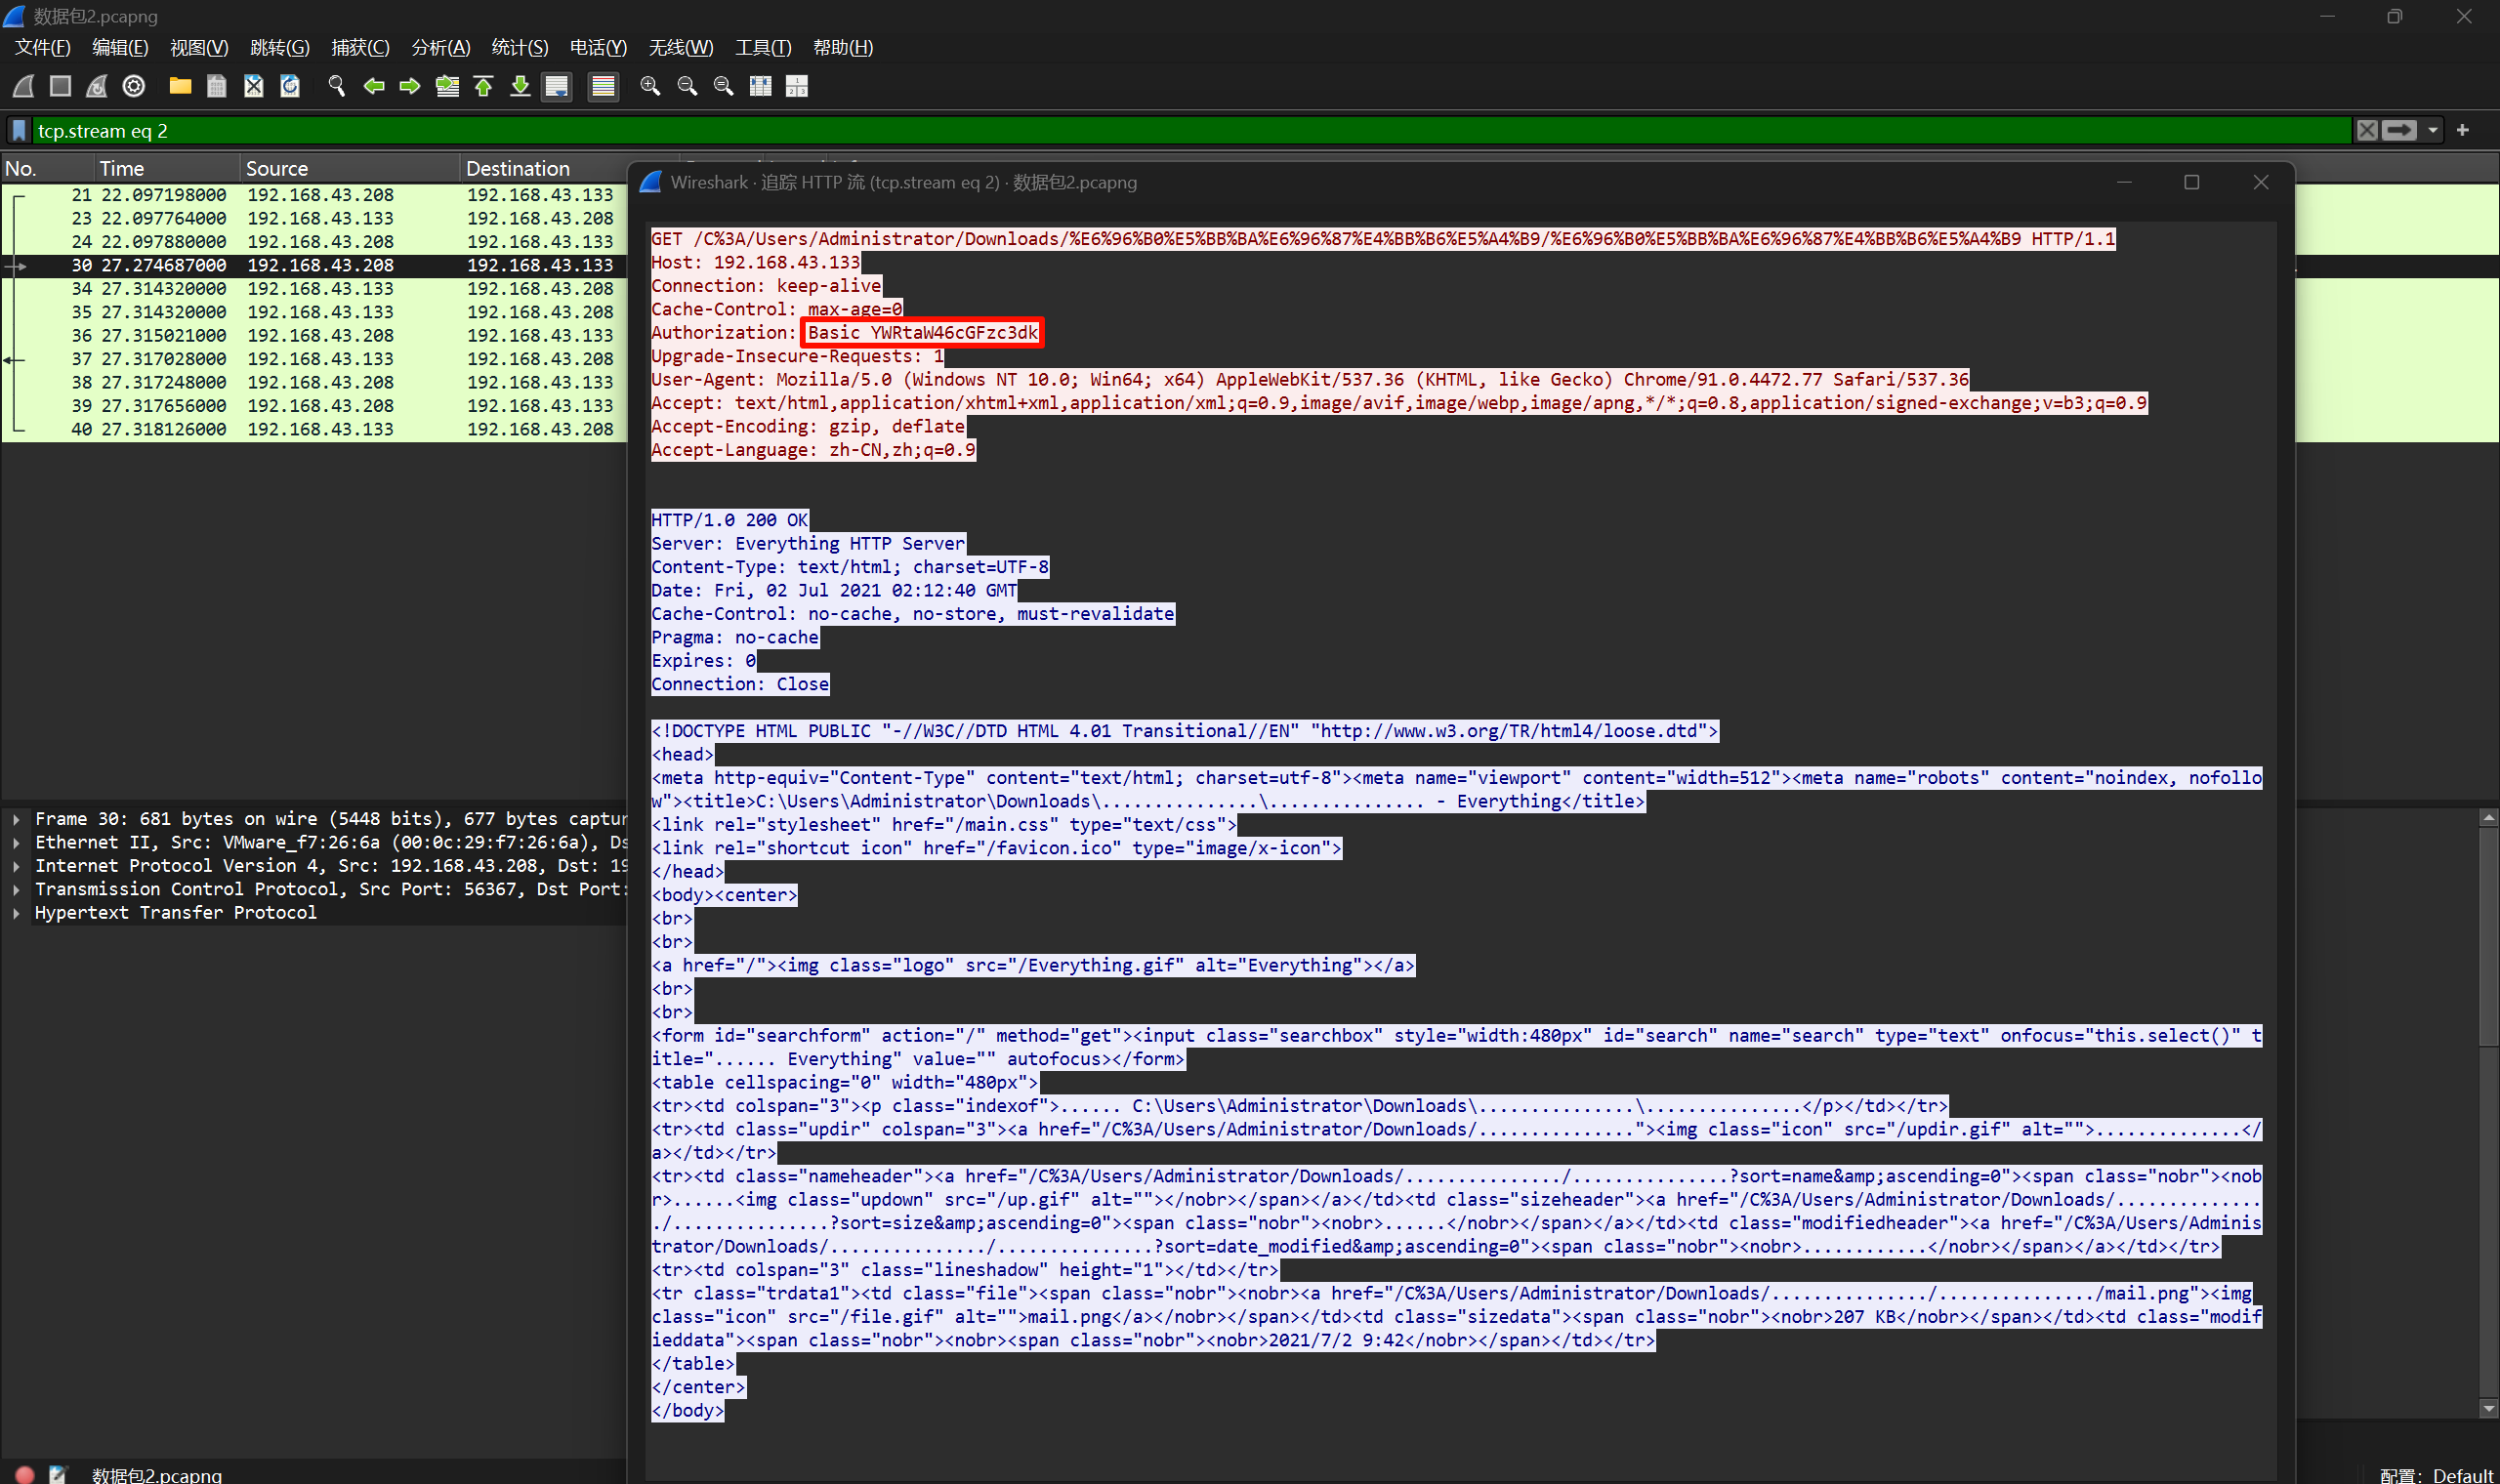
Task: Open the 跳转(G) menu
Action: (x=280, y=48)
